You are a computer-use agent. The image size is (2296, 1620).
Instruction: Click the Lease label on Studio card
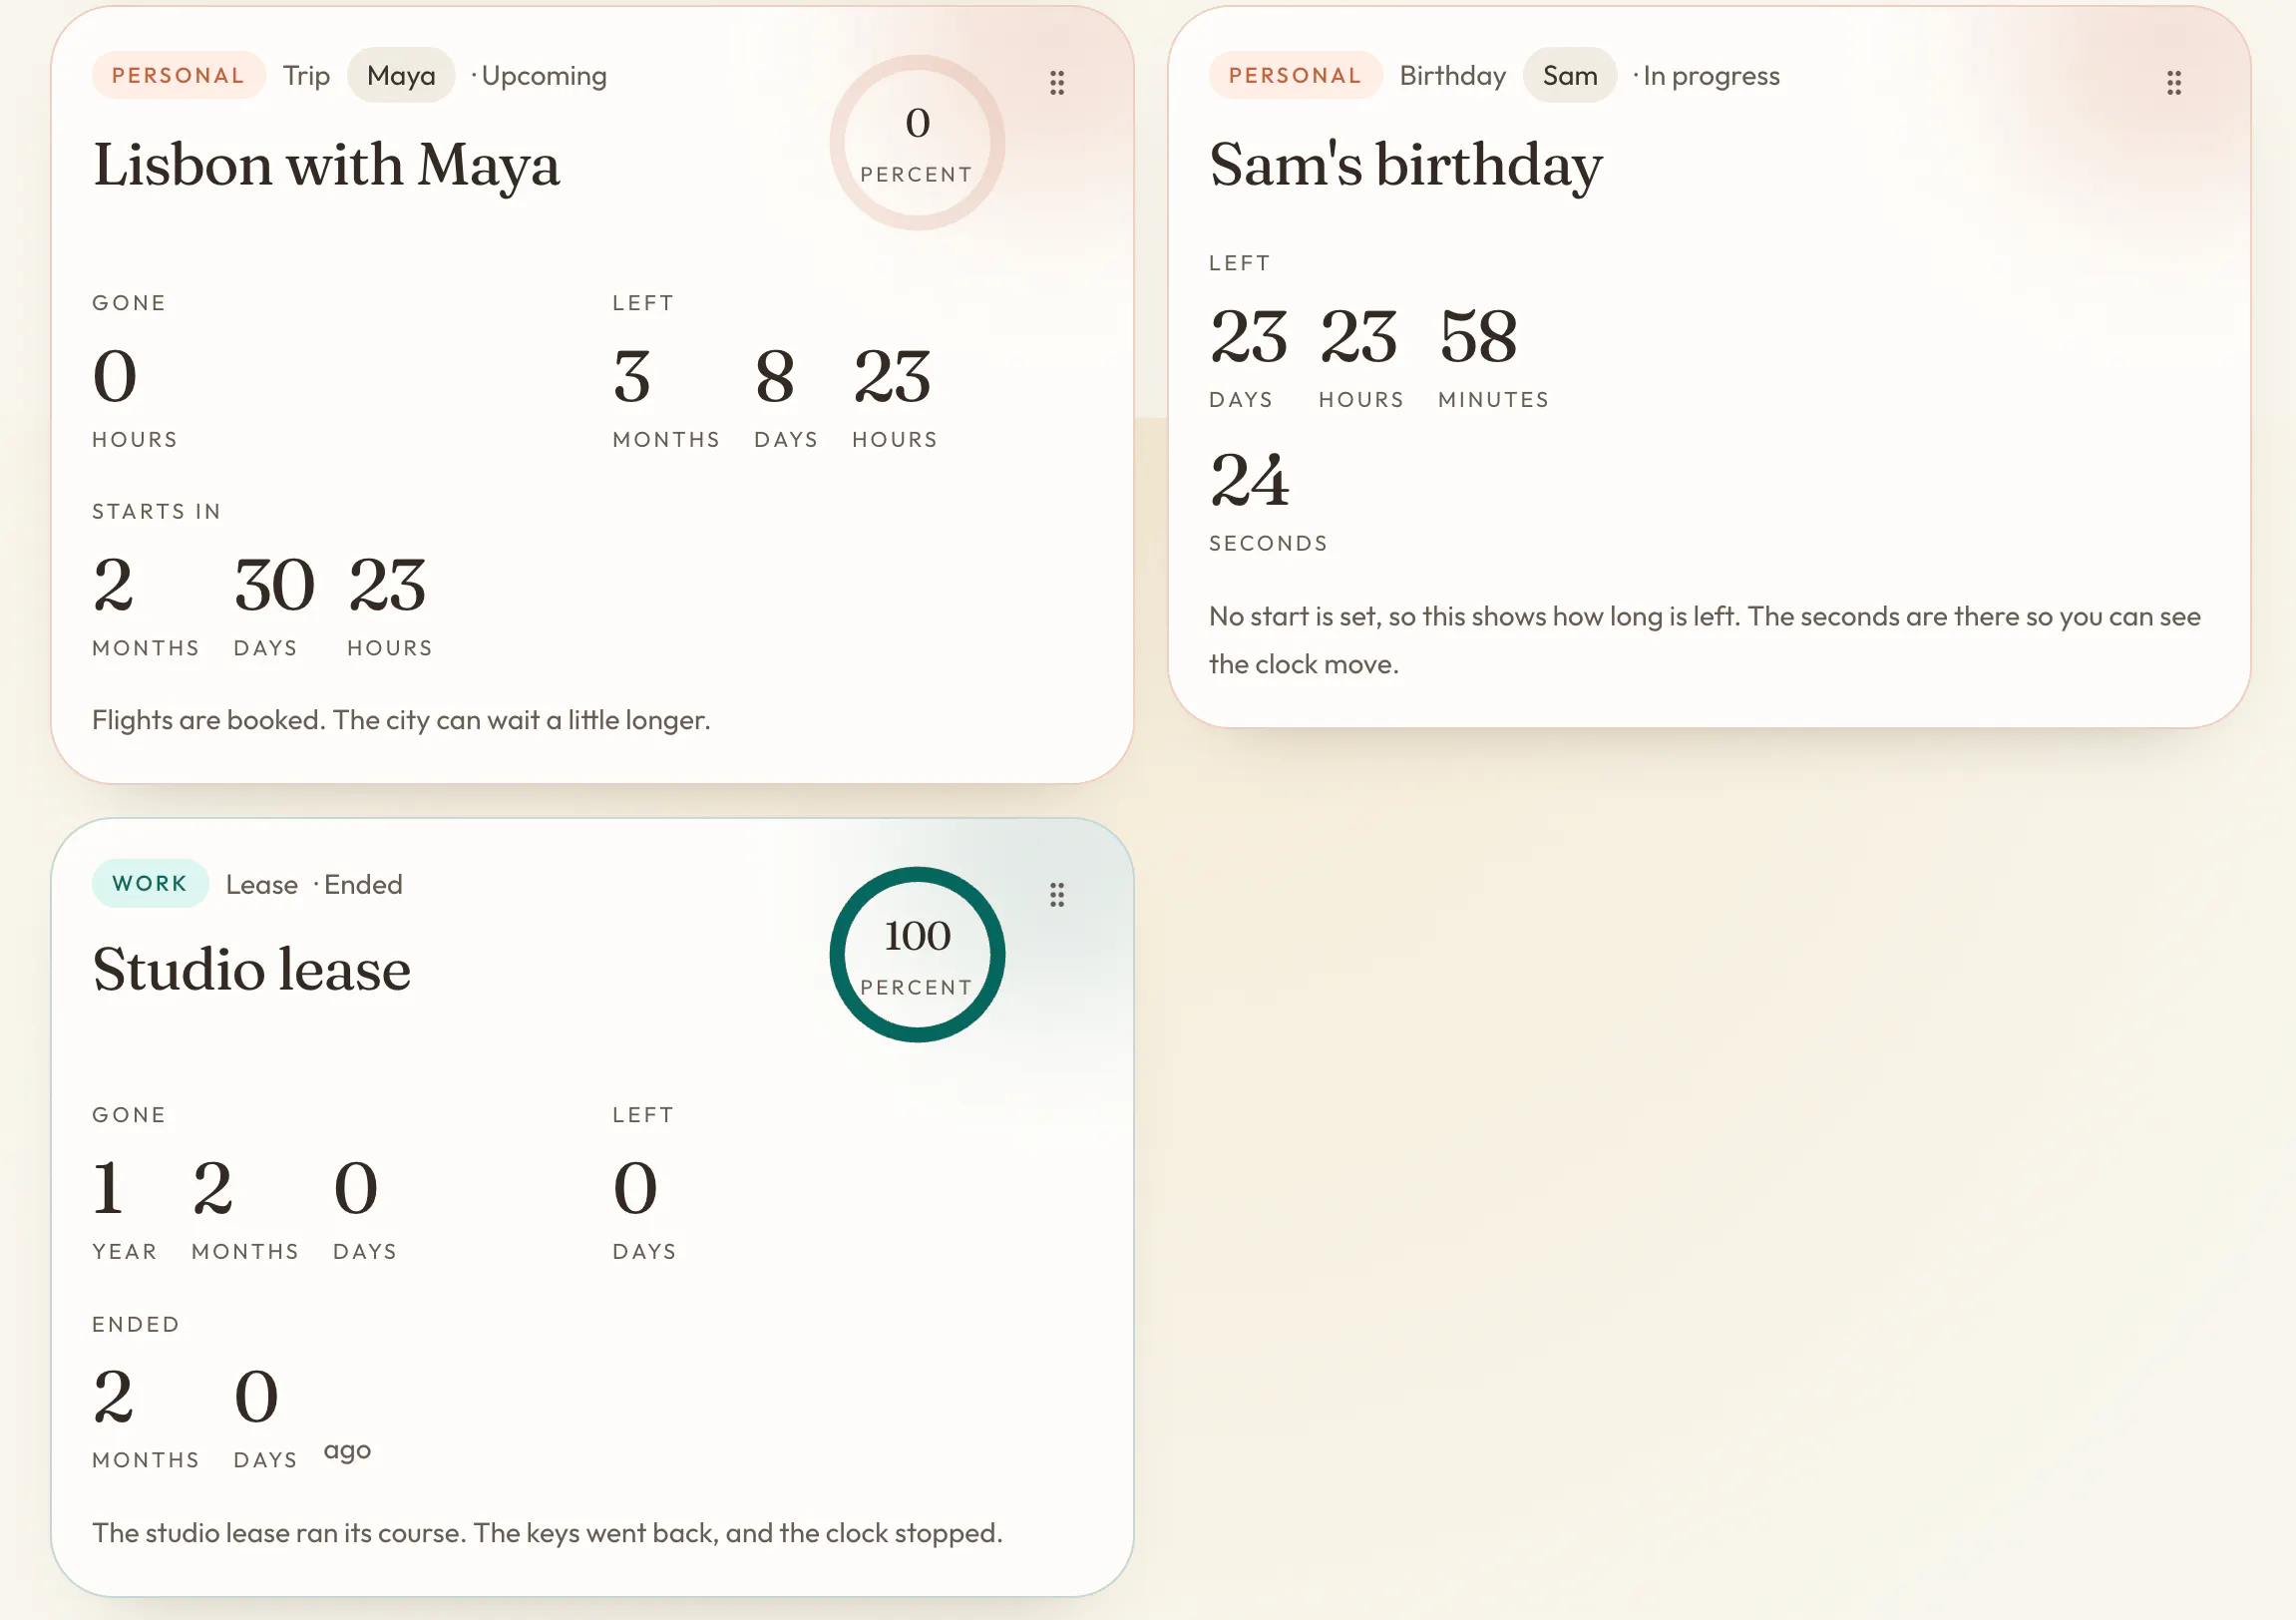click(x=261, y=885)
